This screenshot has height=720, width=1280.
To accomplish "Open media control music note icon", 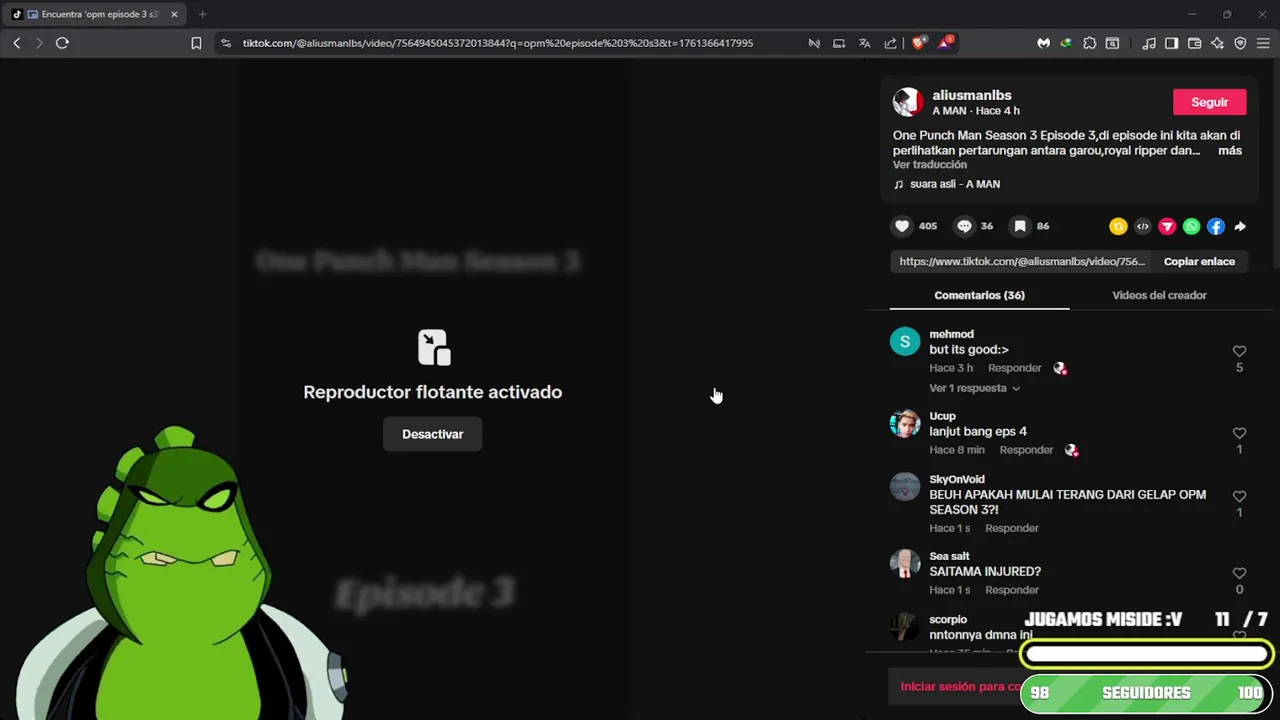I will [1149, 43].
